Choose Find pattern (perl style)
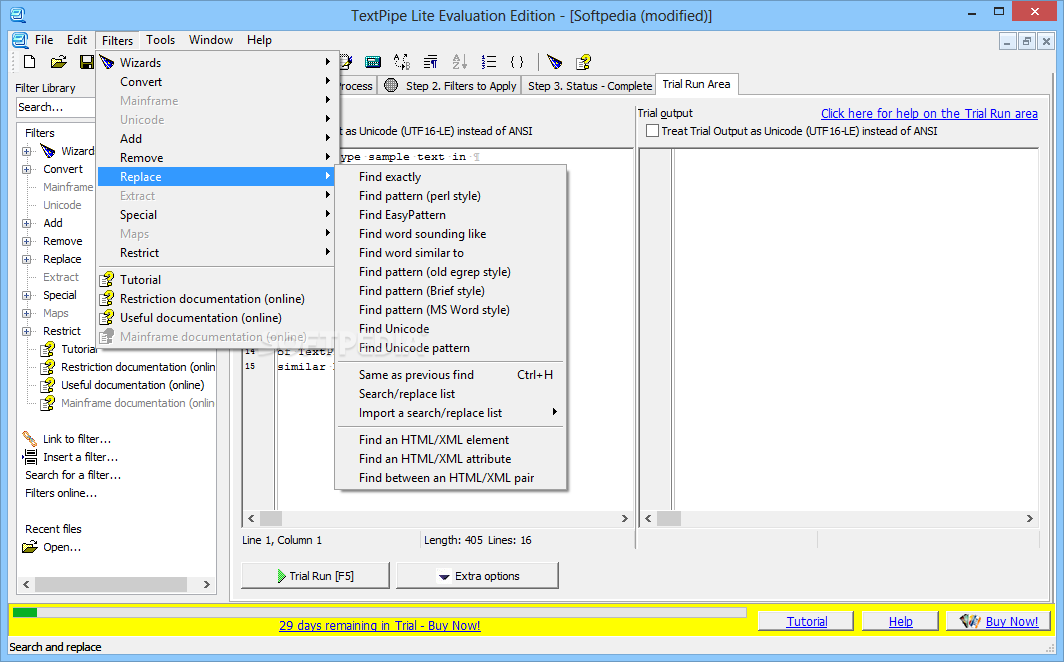 point(451,195)
